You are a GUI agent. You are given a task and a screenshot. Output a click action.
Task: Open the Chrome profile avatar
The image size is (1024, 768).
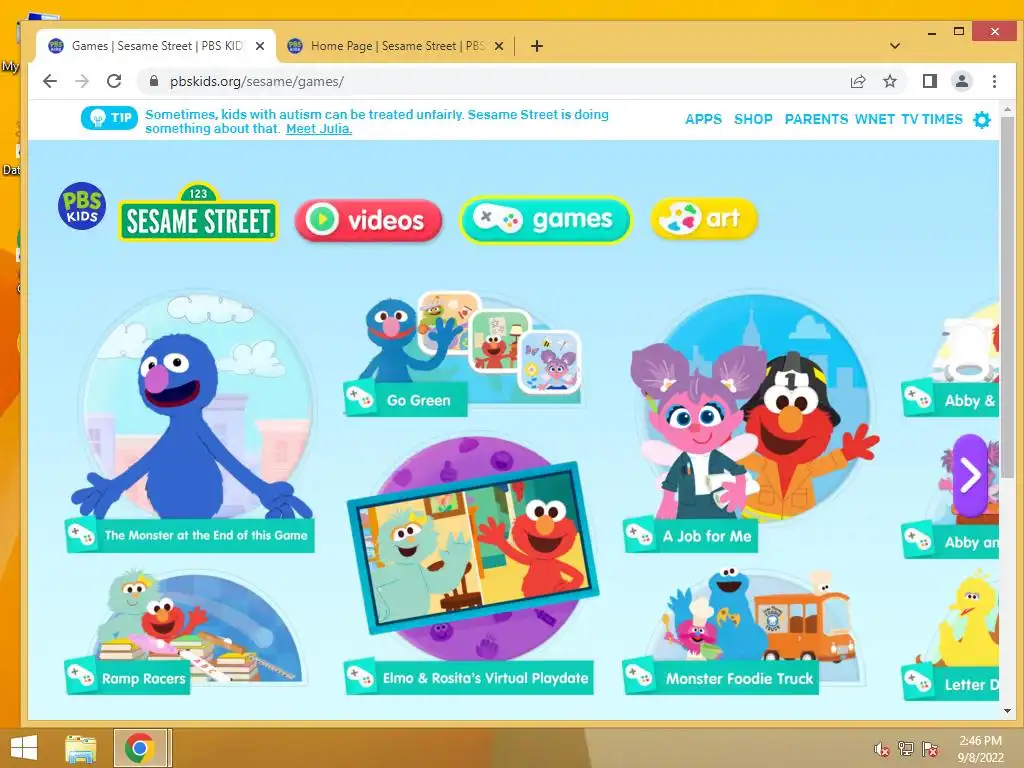pos(962,81)
